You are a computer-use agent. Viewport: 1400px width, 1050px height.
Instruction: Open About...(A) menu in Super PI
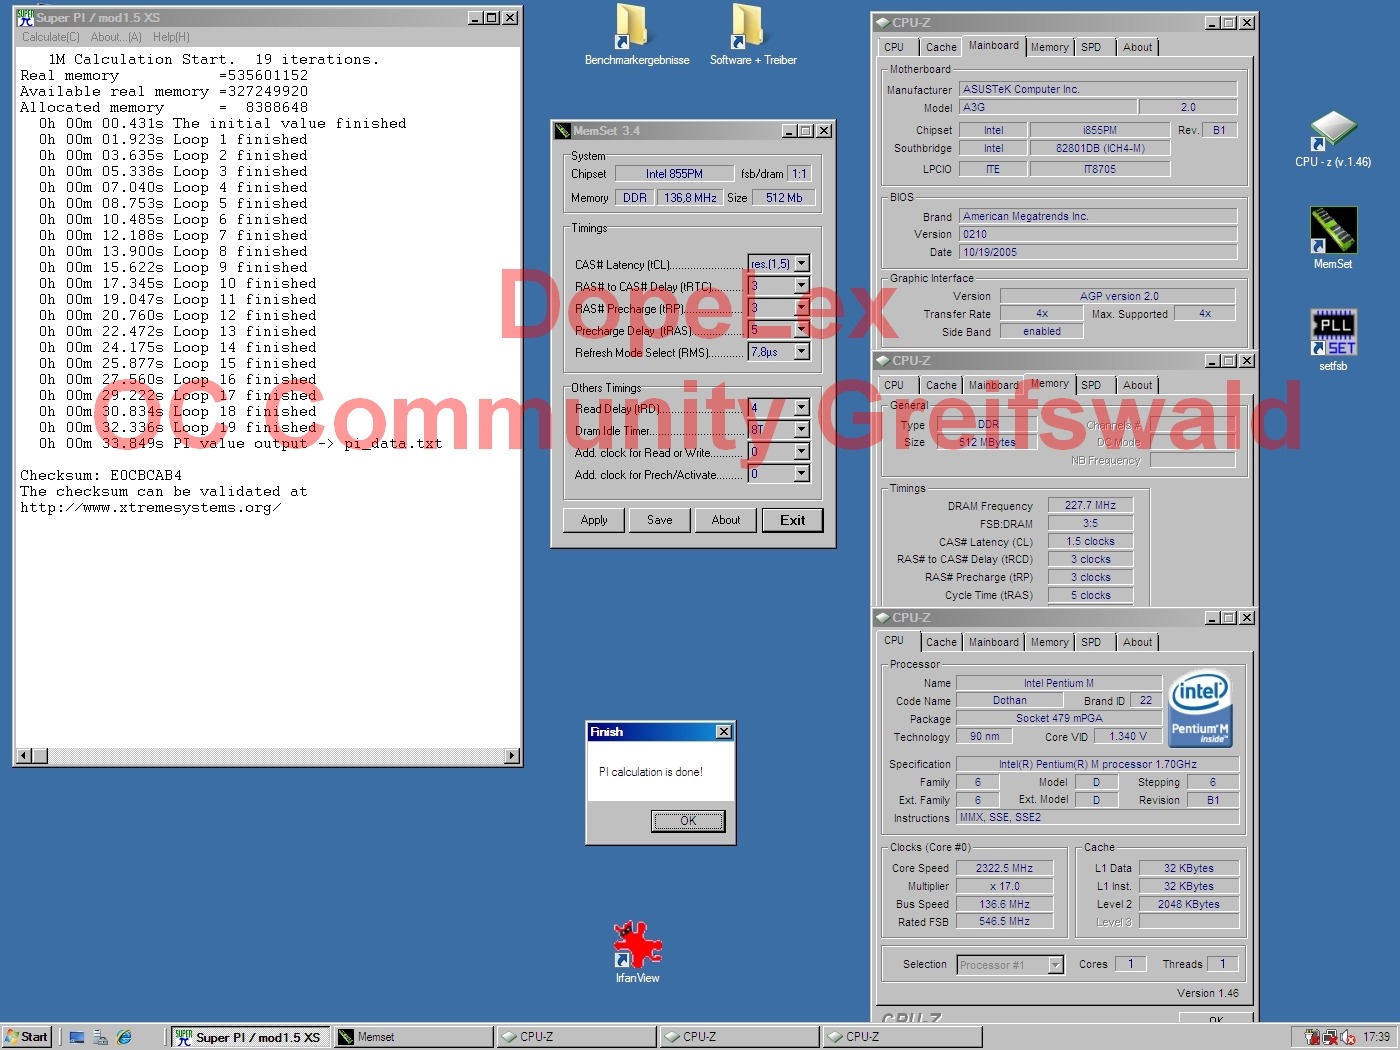point(116,37)
